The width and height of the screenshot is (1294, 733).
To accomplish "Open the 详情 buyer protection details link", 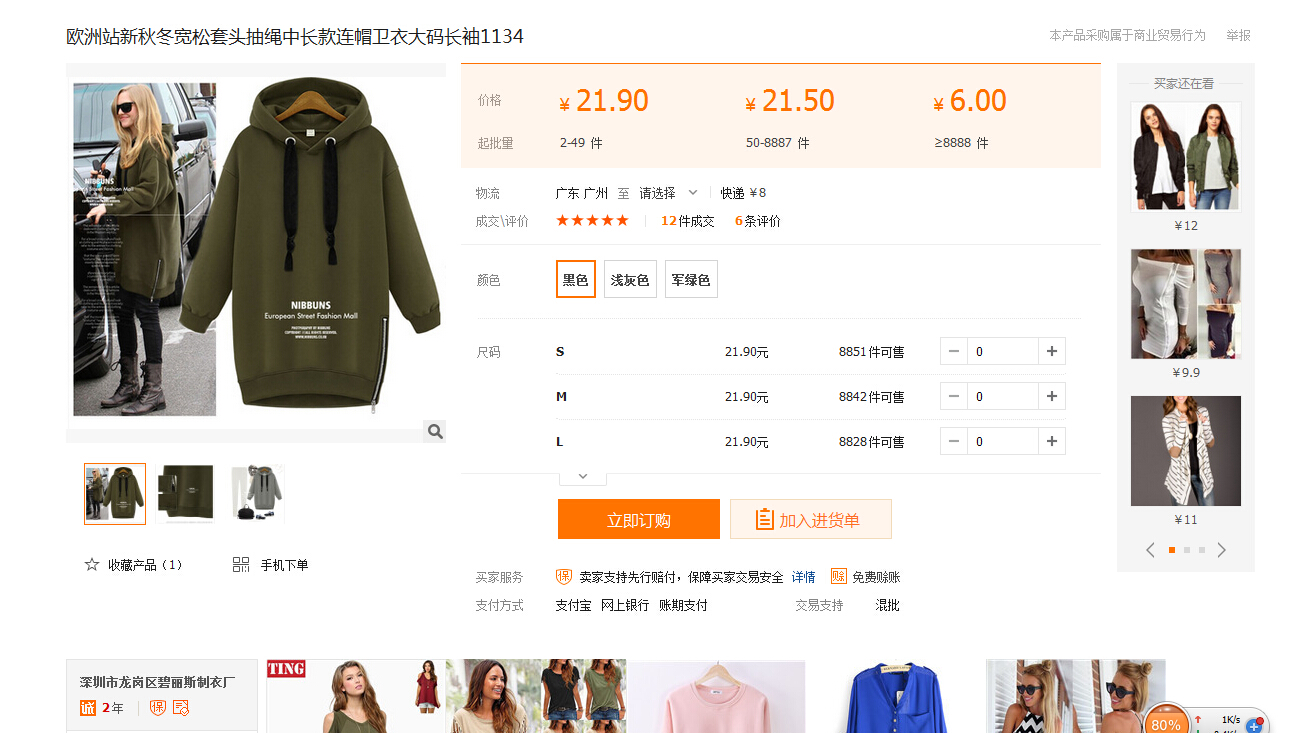I will (803, 577).
